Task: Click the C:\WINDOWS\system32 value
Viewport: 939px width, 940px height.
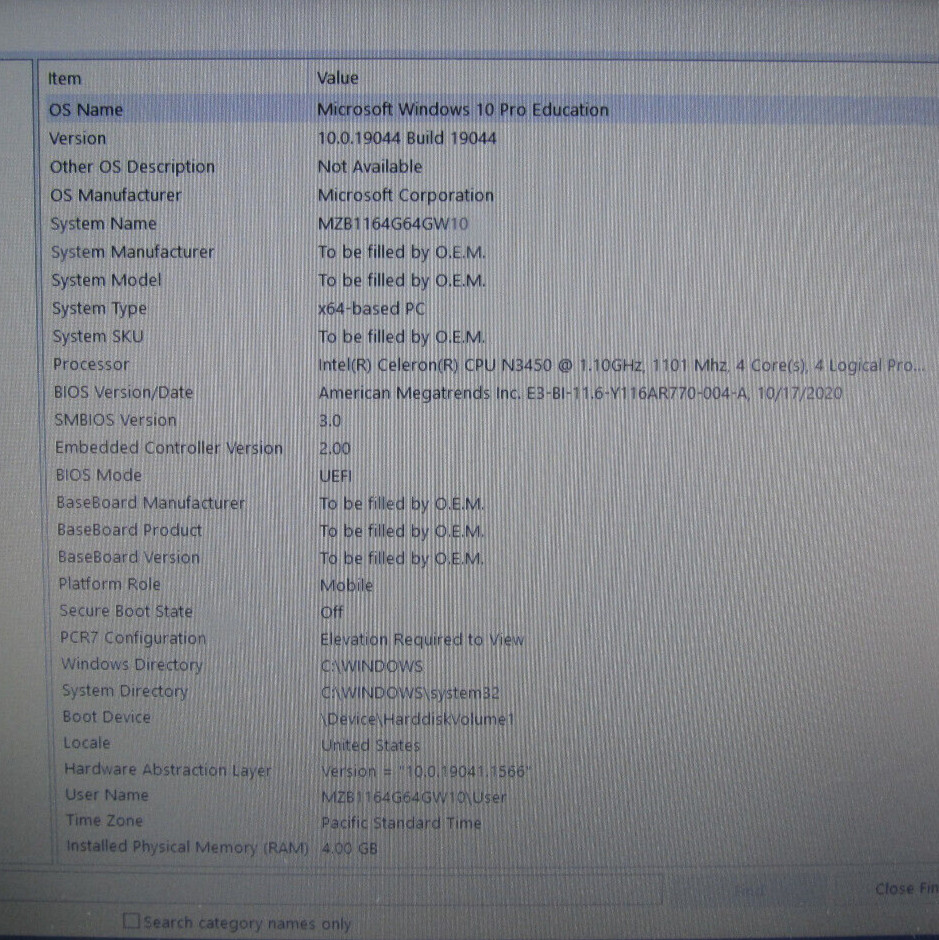Action: click(410, 692)
